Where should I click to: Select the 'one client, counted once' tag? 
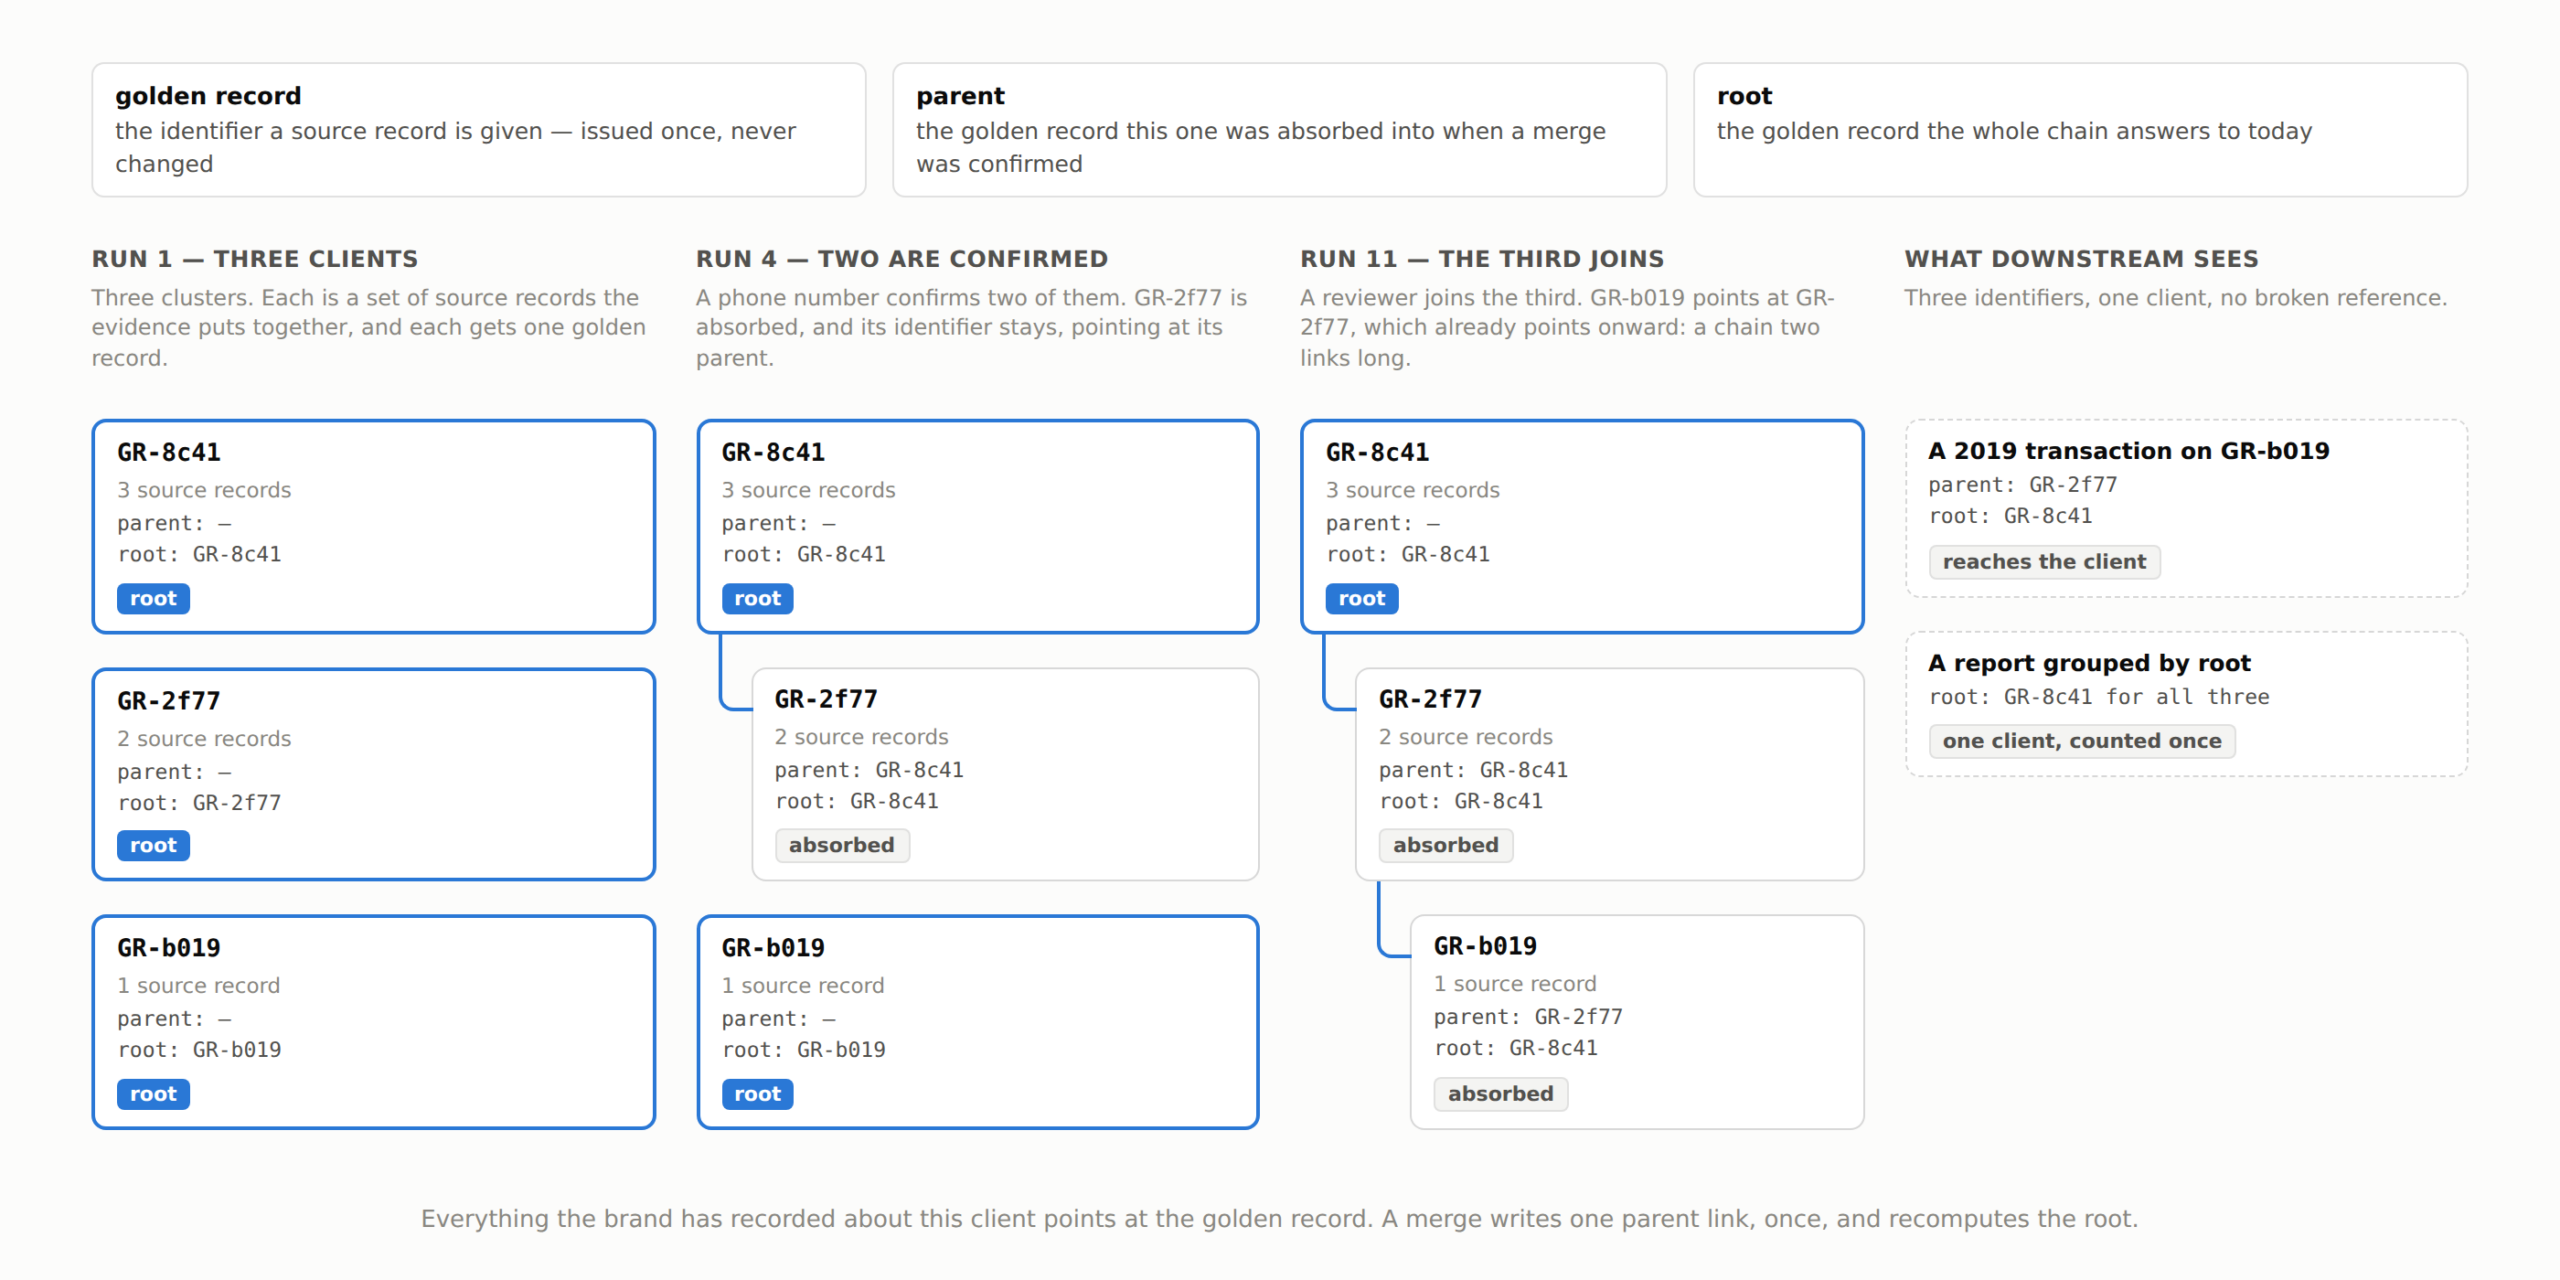(x=2081, y=741)
